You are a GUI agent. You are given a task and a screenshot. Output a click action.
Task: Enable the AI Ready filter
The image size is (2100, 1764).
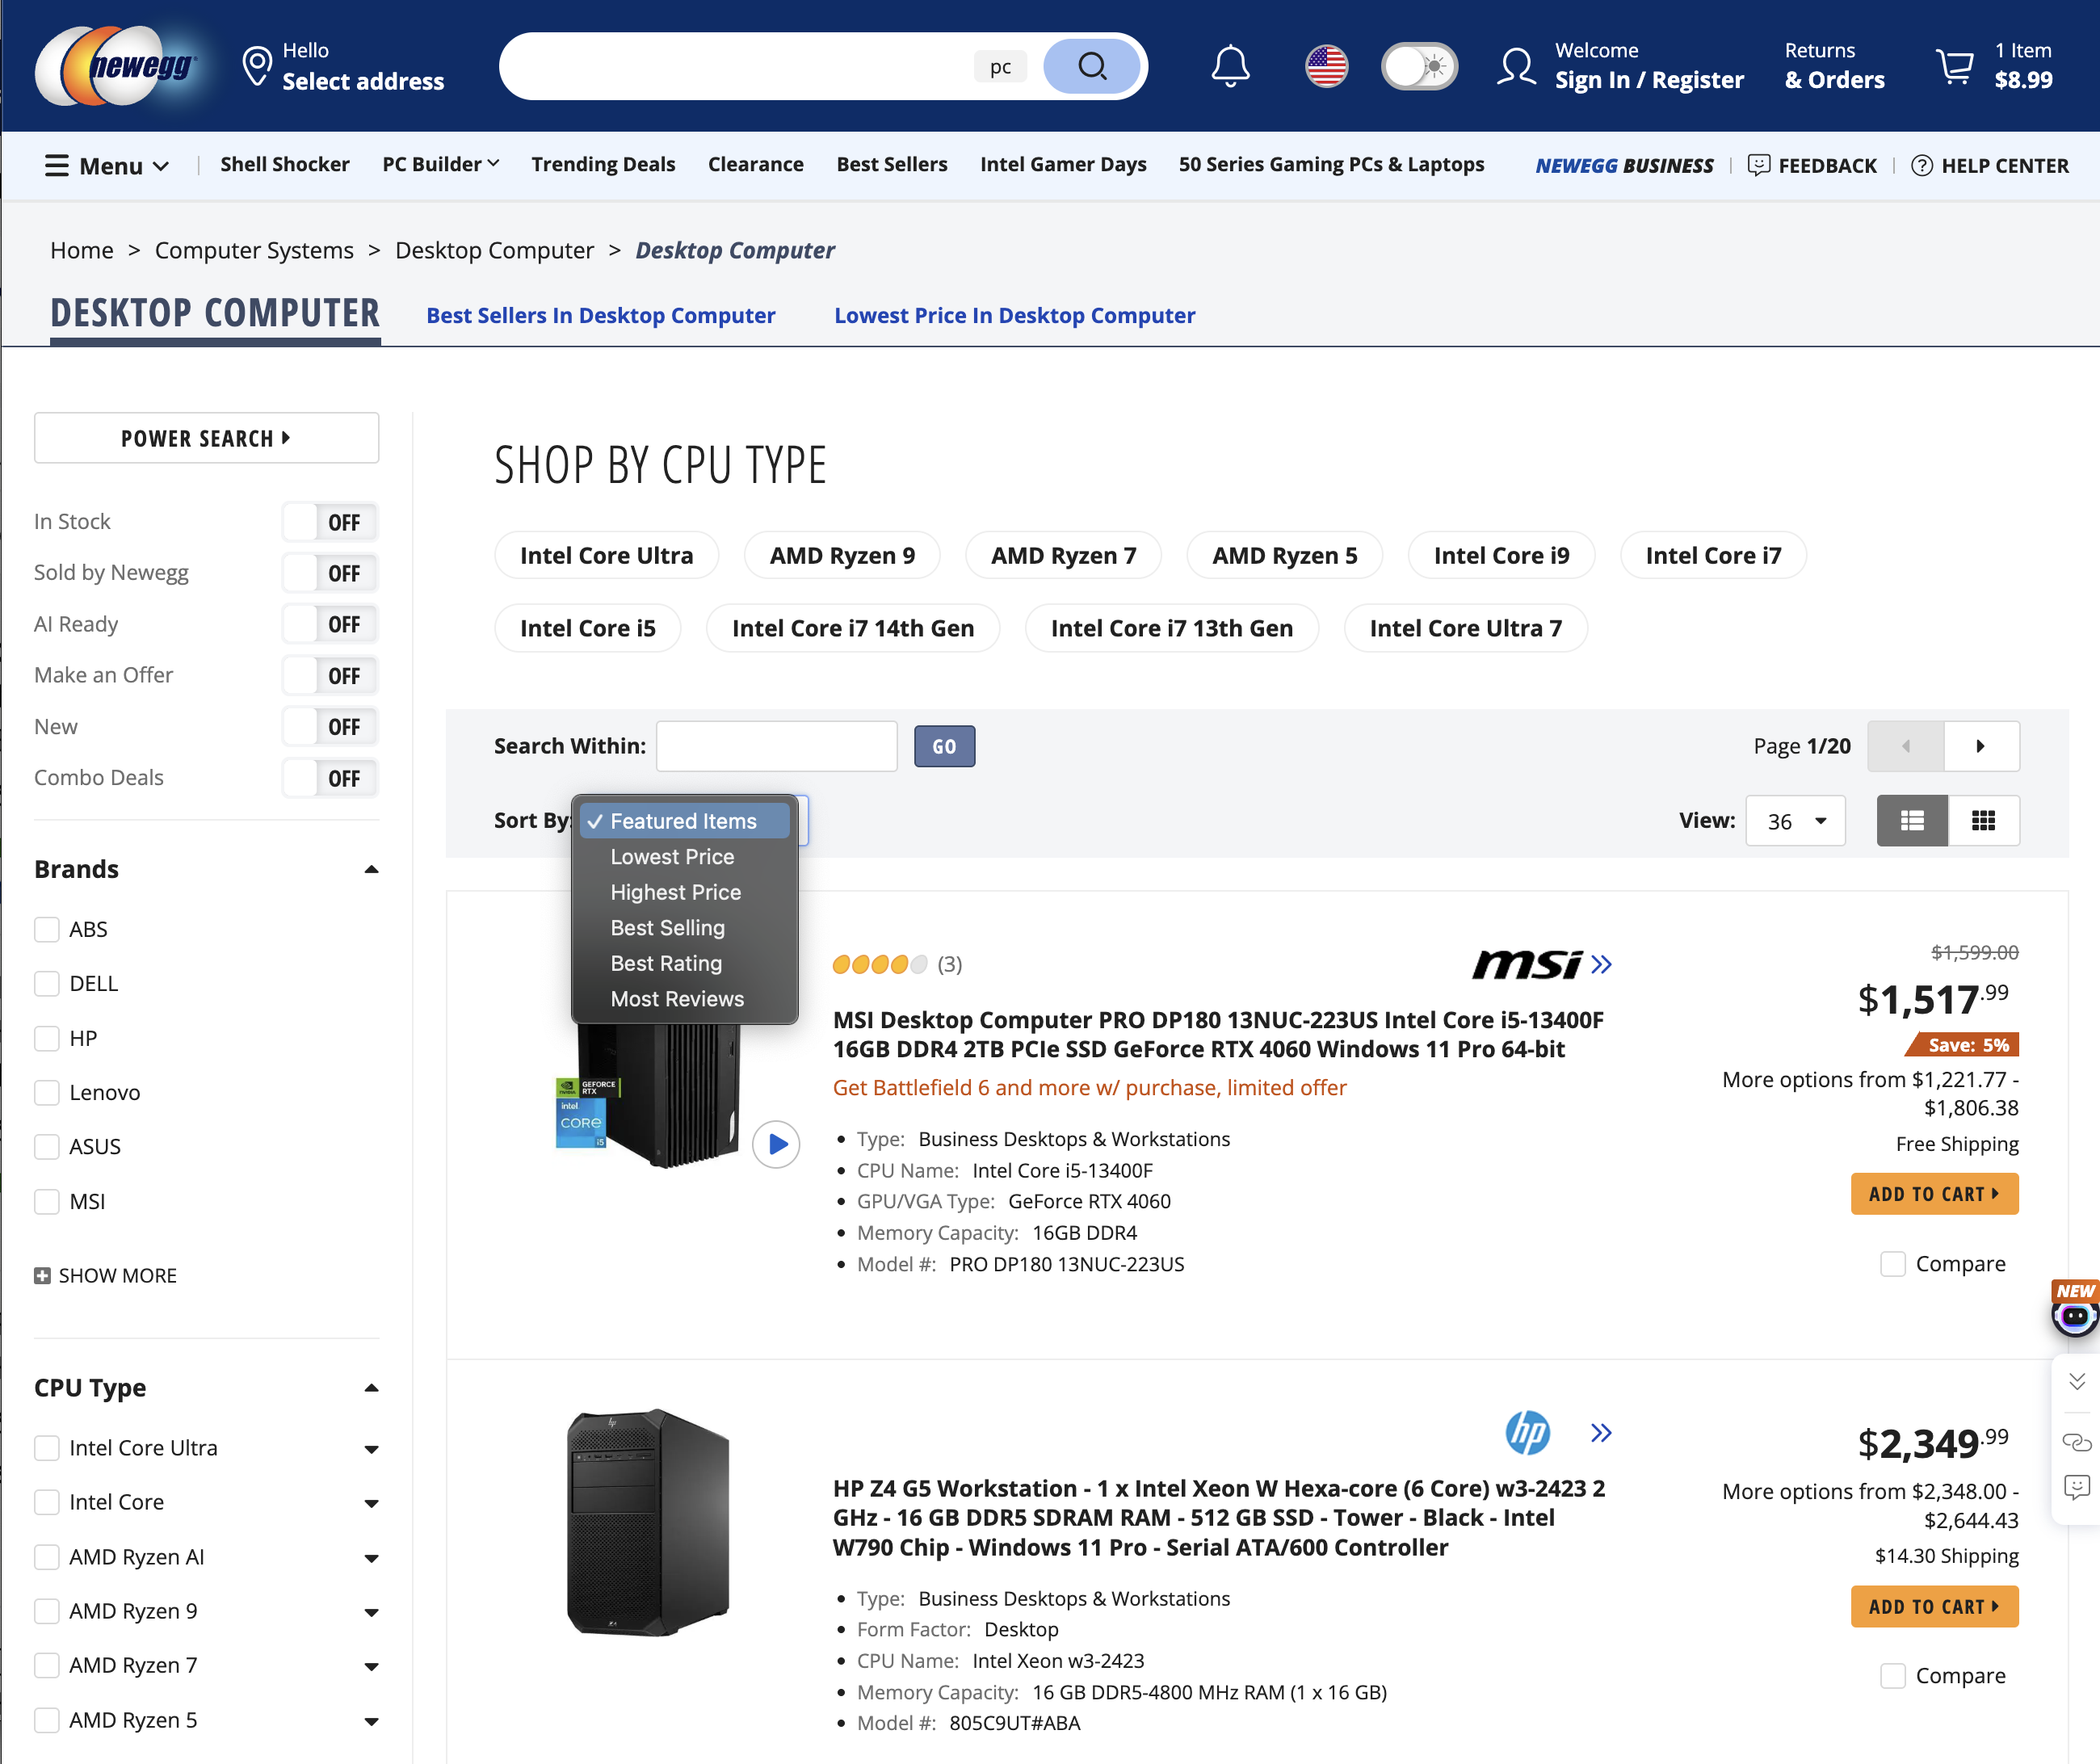(x=330, y=623)
